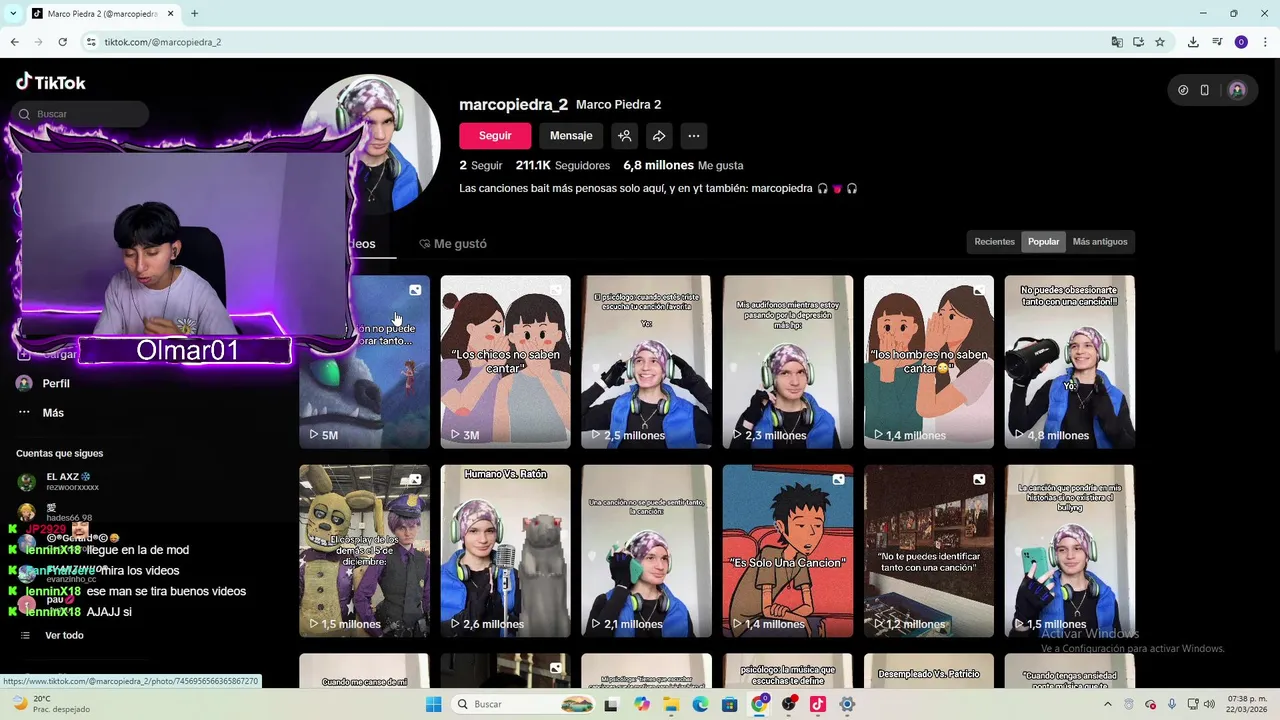Open Chrome three-dot menu
Image resolution: width=1280 pixels, height=720 pixels.
click(1265, 42)
